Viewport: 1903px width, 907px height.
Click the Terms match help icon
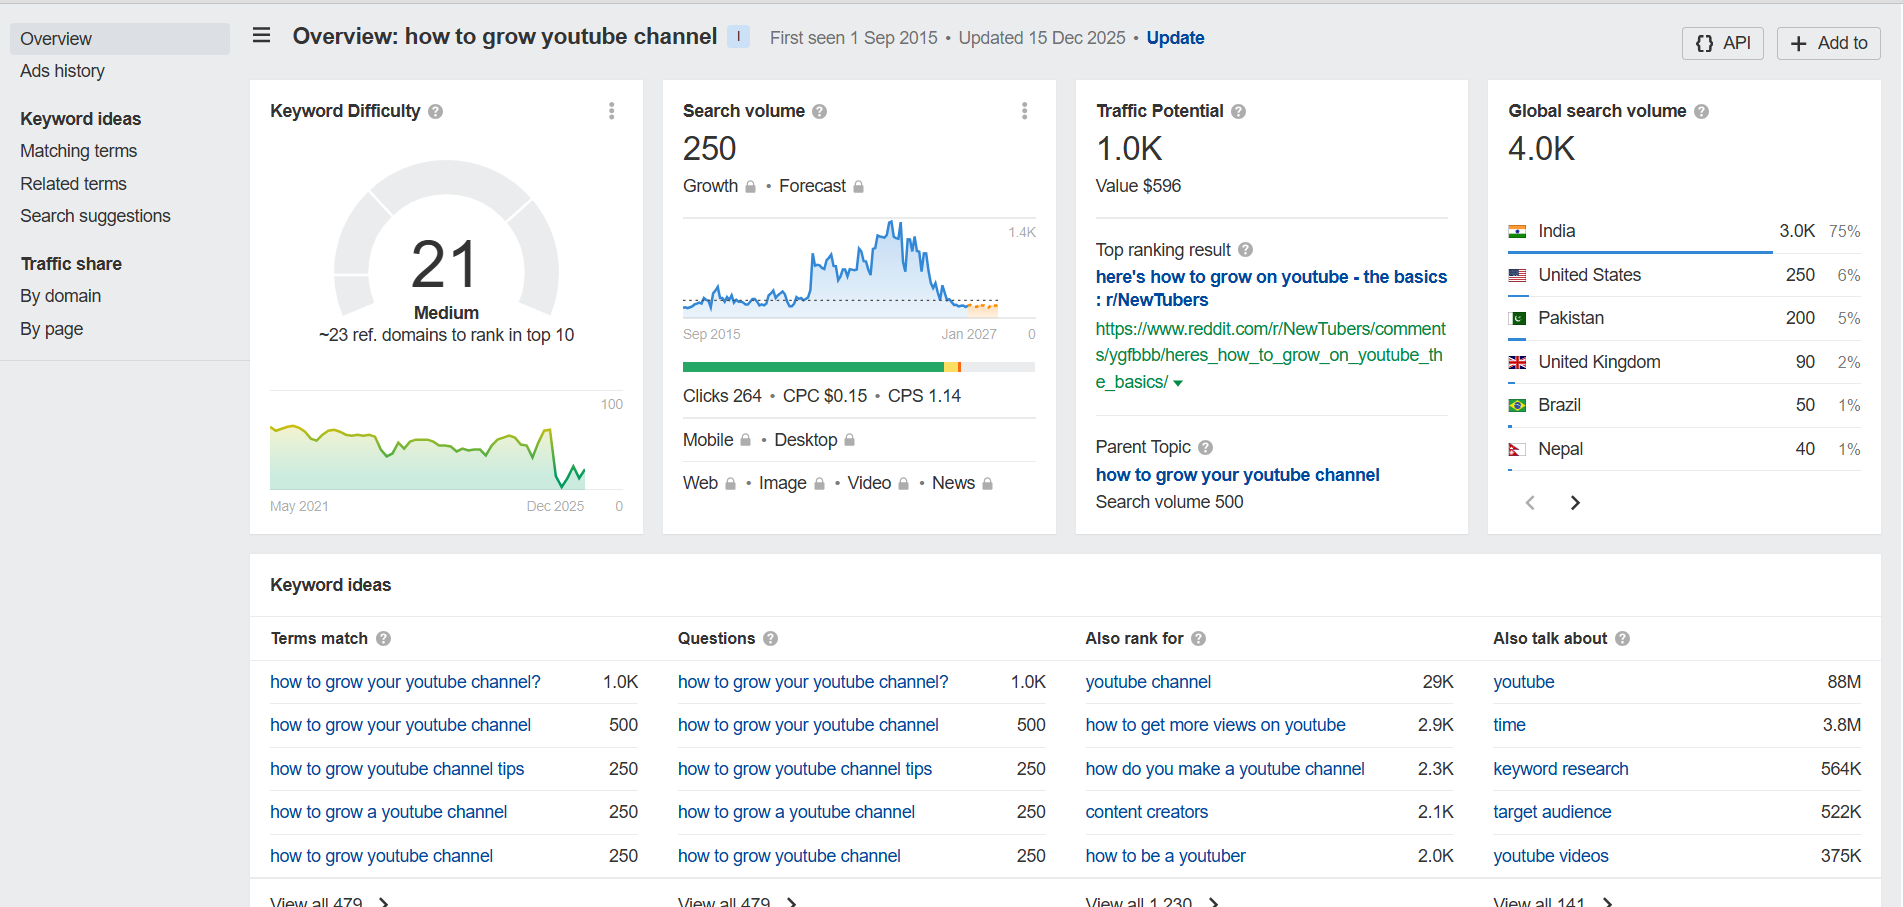(x=383, y=639)
